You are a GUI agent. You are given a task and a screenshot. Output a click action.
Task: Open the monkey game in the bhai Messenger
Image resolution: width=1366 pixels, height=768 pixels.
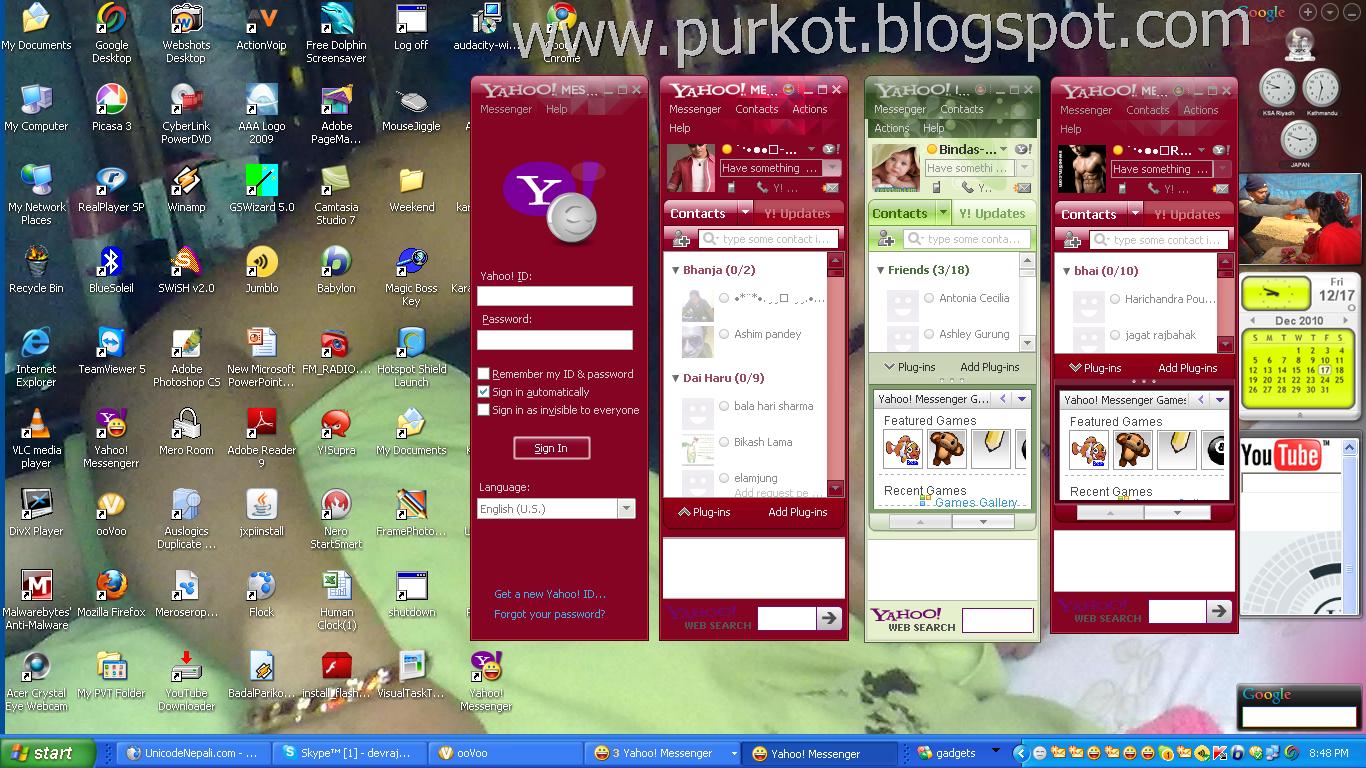pyautogui.click(x=1132, y=450)
